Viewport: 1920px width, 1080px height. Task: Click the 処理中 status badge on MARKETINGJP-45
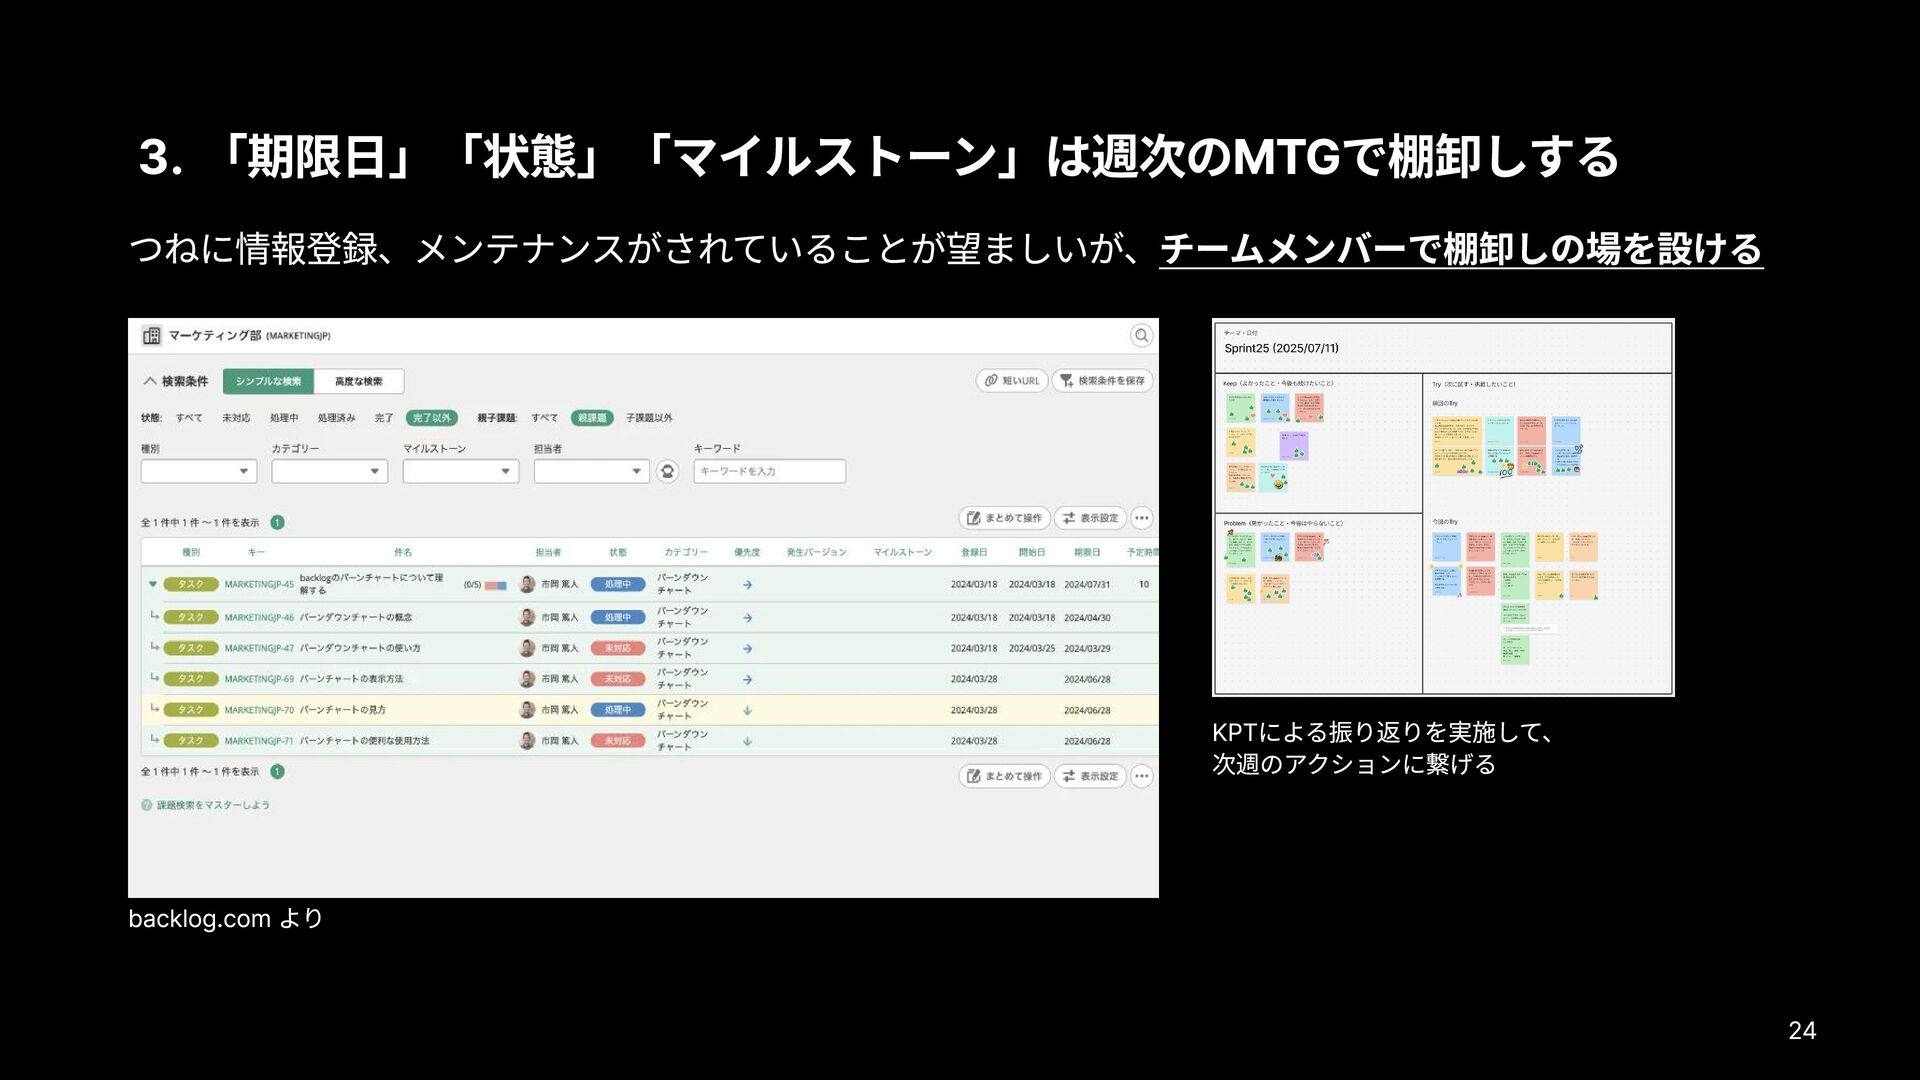click(617, 585)
